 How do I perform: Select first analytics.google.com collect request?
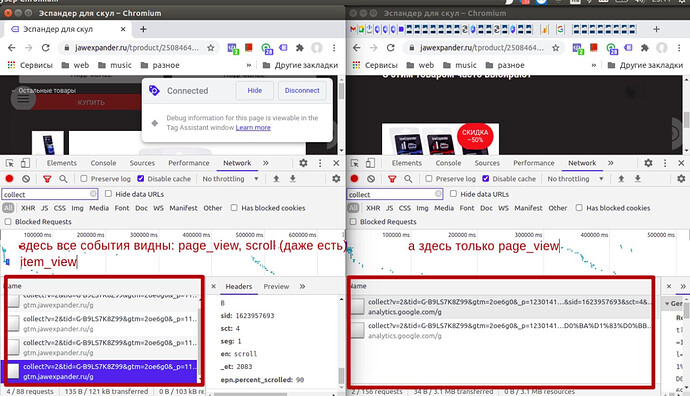501,307
